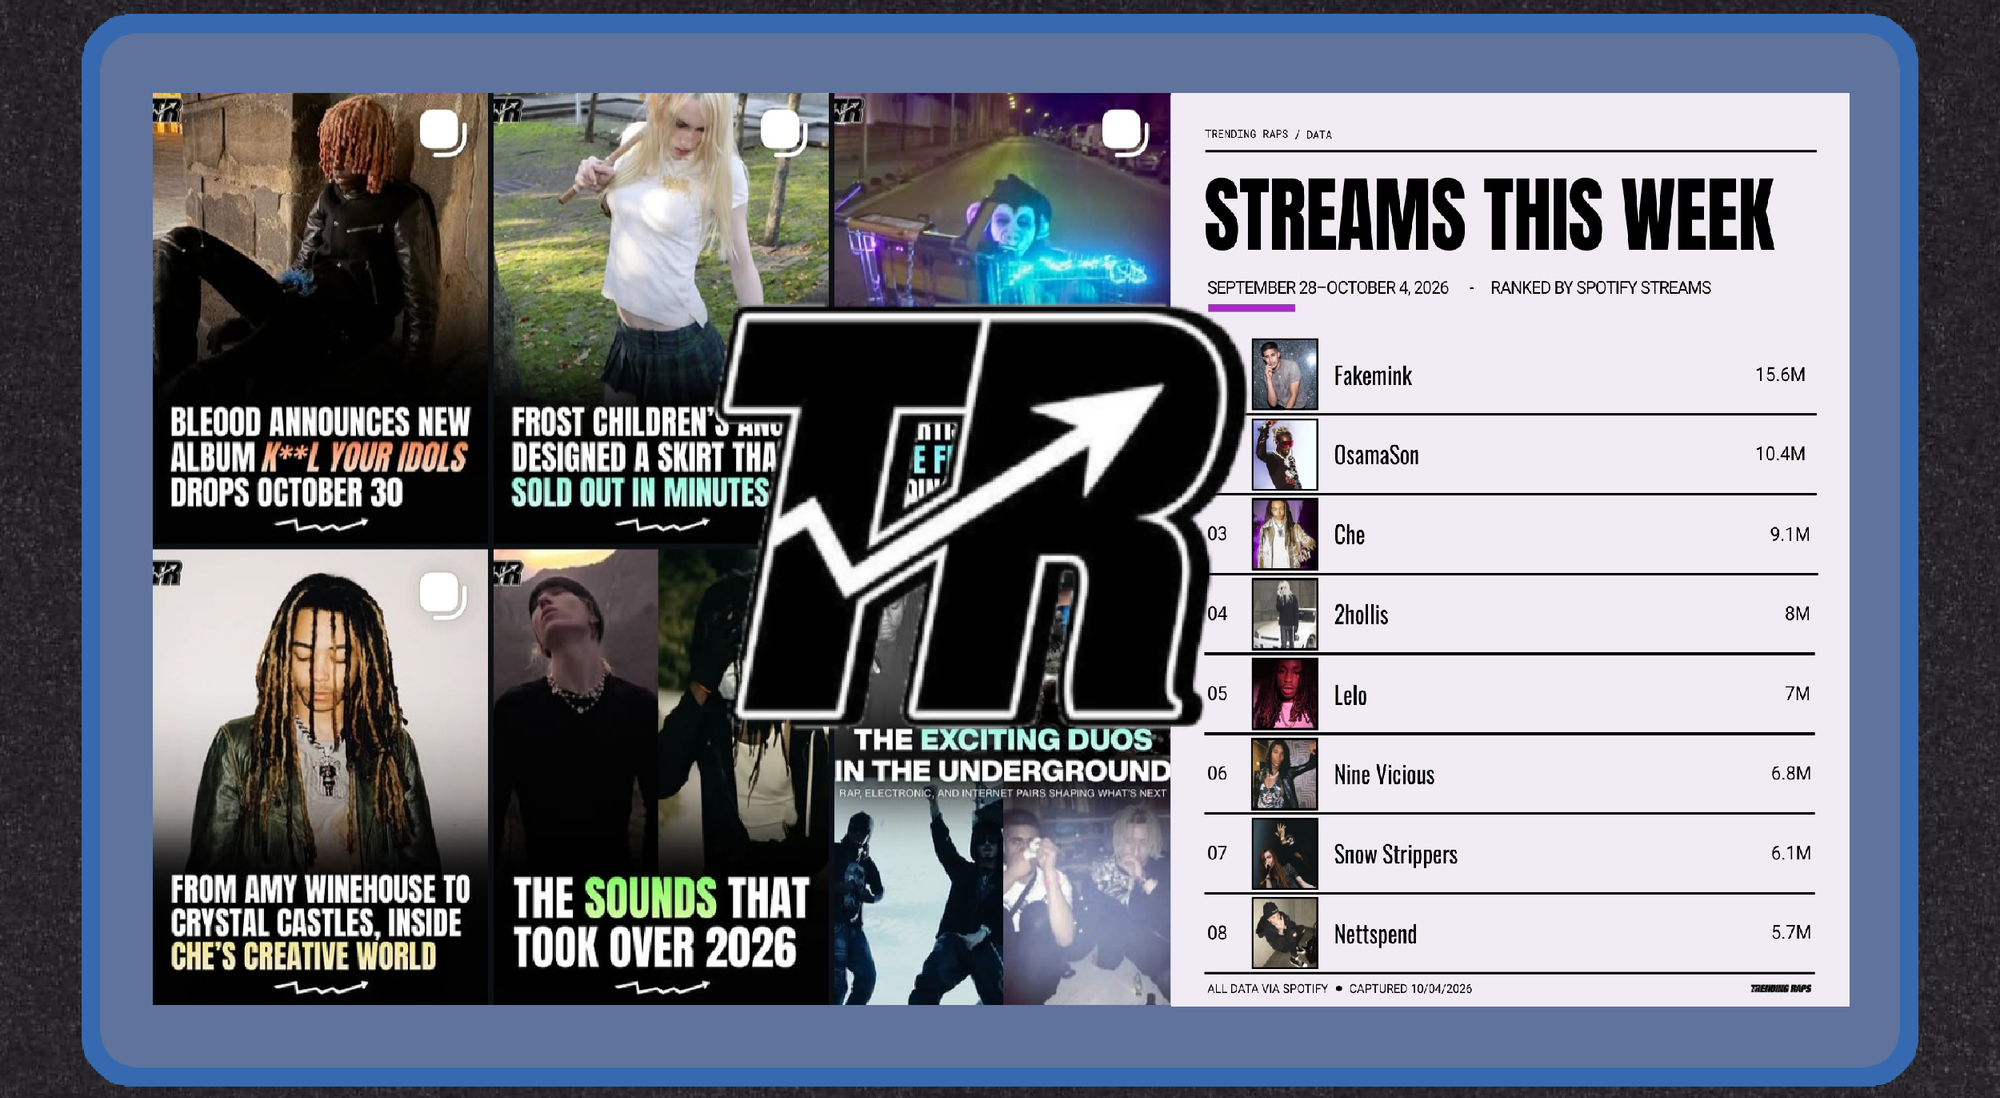Select the artist name Nine Vicious

pos(1384,775)
